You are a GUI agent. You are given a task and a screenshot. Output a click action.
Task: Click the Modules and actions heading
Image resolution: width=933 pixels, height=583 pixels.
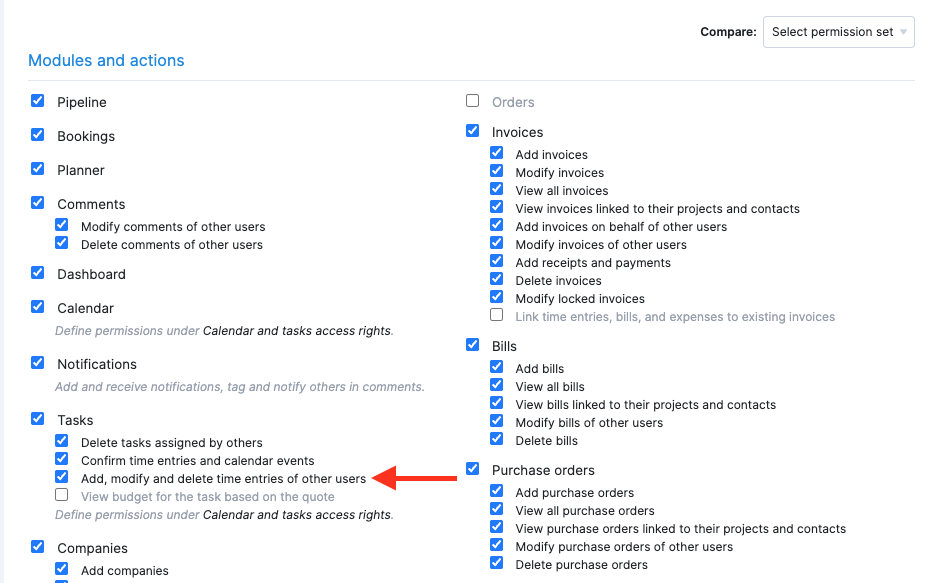coord(106,61)
